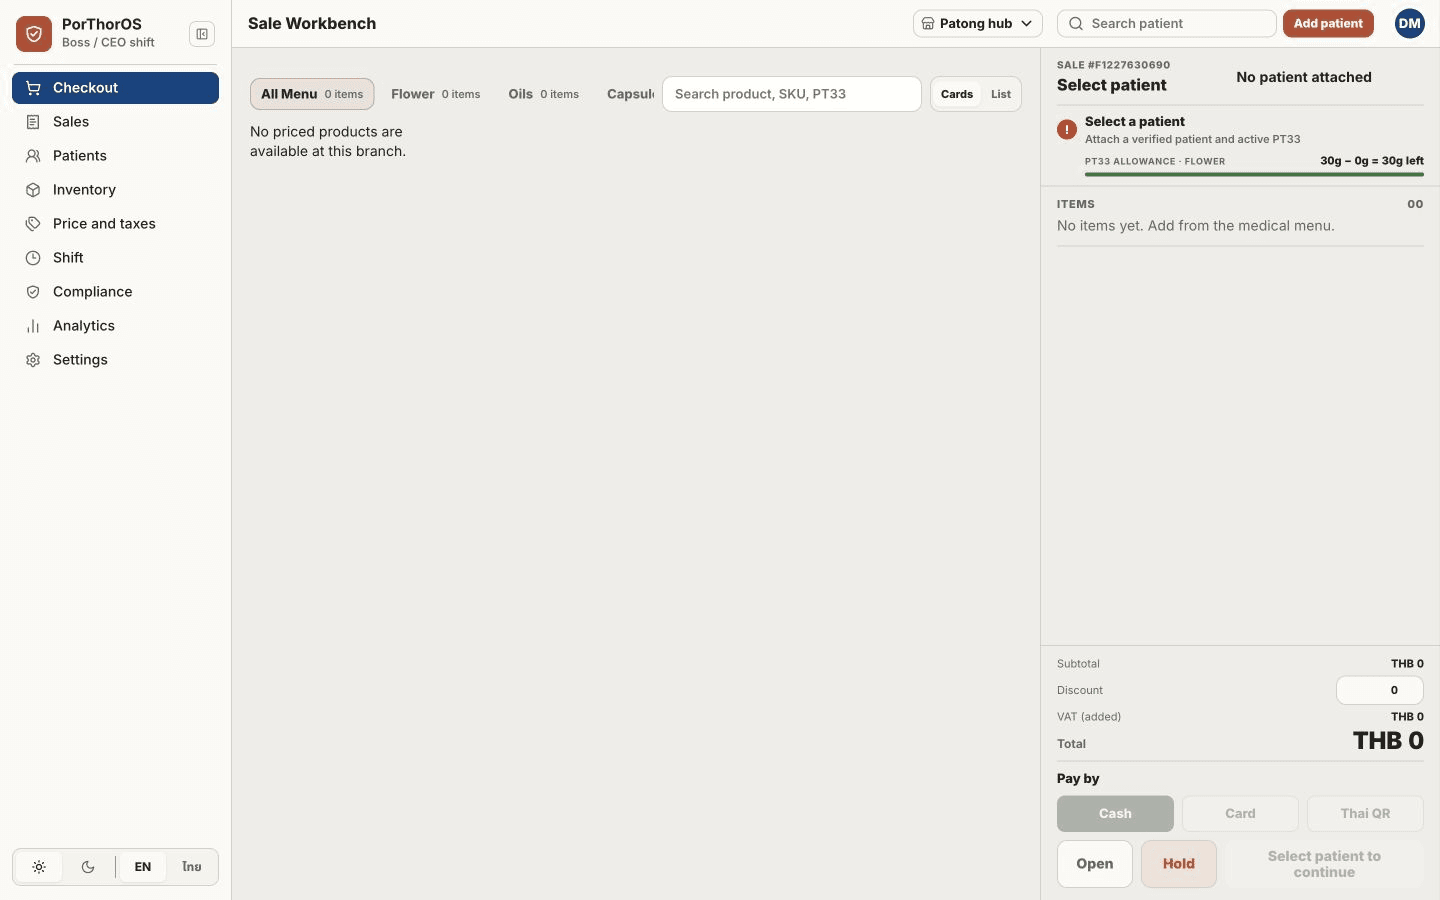The height and width of the screenshot is (900, 1440).
Task: Switch product view to Cards
Action: [x=957, y=94]
